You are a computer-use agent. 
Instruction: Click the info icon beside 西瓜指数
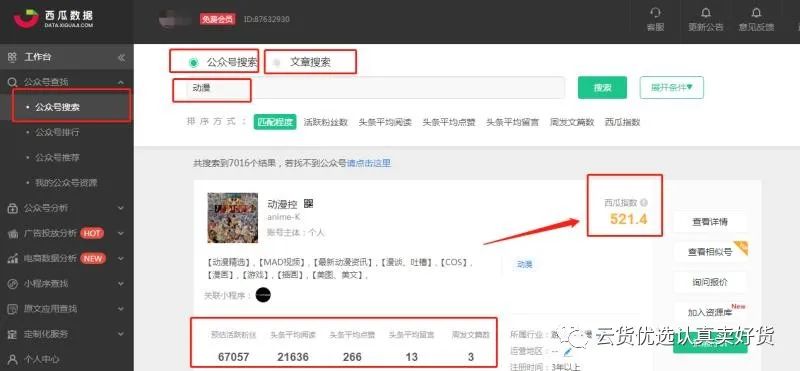(644, 203)
